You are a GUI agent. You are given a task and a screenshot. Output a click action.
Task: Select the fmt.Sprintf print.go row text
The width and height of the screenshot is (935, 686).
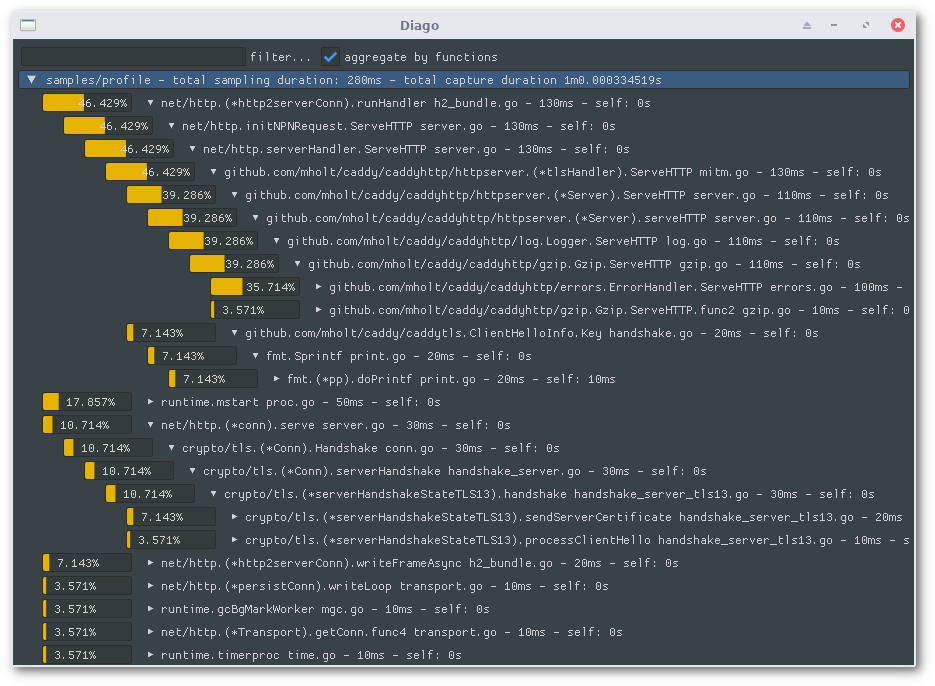coord(398,356)
